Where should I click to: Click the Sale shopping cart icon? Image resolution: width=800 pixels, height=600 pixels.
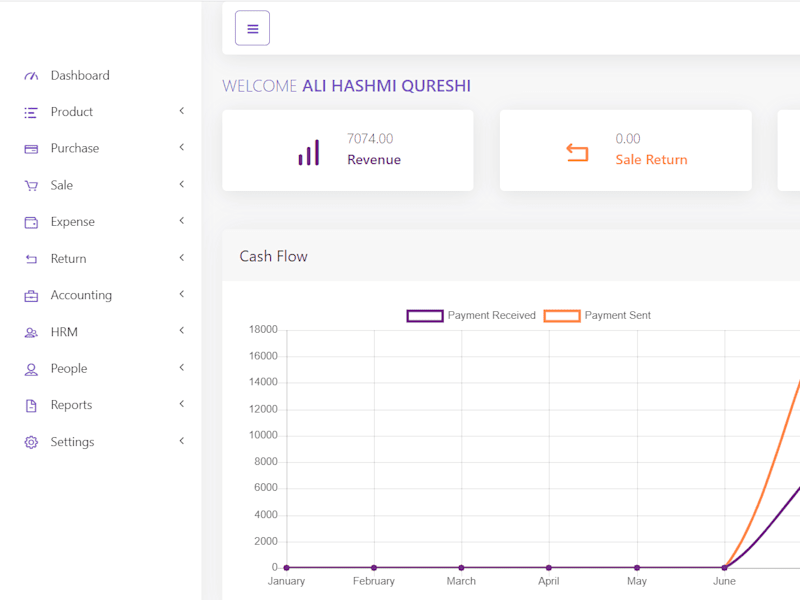click(x=31, y=186)
